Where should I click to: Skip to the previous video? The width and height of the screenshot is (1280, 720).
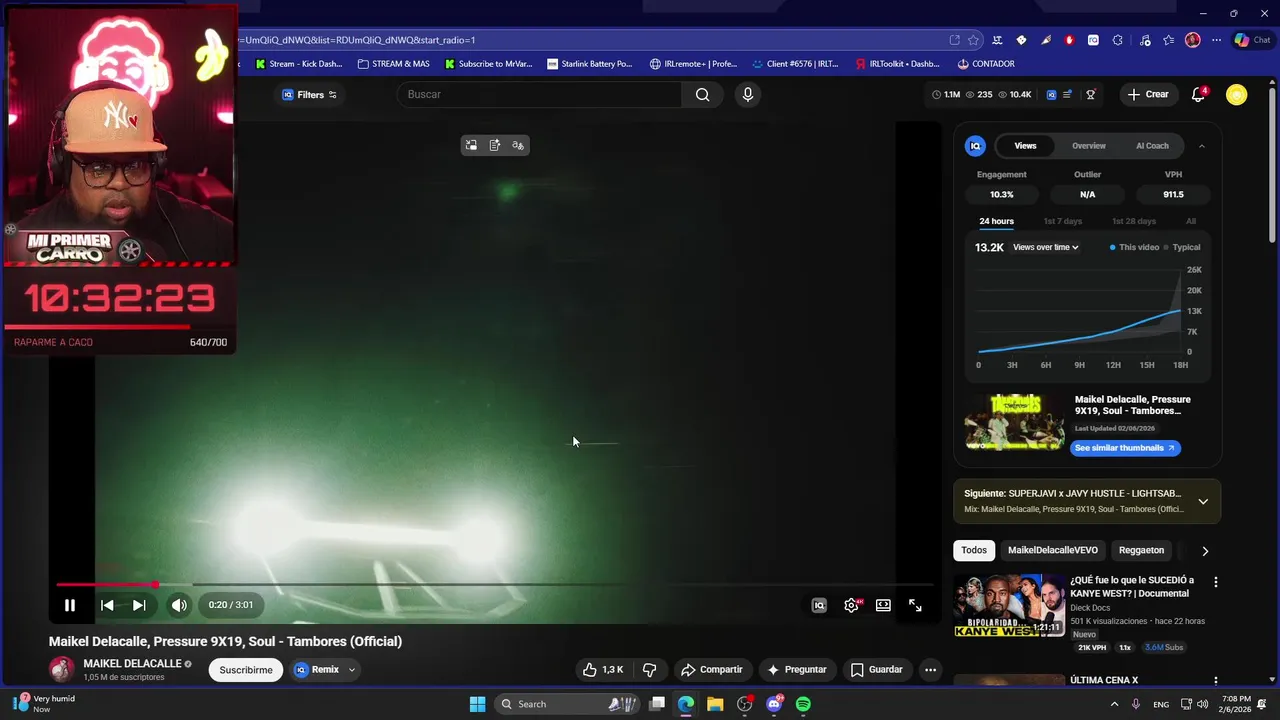[x=107, y=605]
